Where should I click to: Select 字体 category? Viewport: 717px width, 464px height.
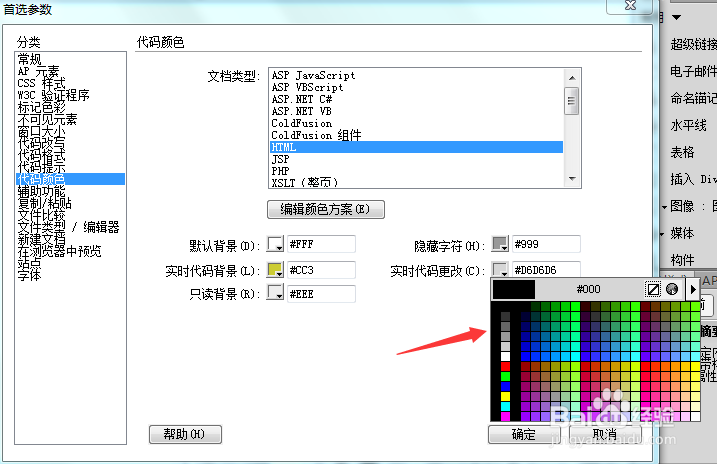click(70, 275)
